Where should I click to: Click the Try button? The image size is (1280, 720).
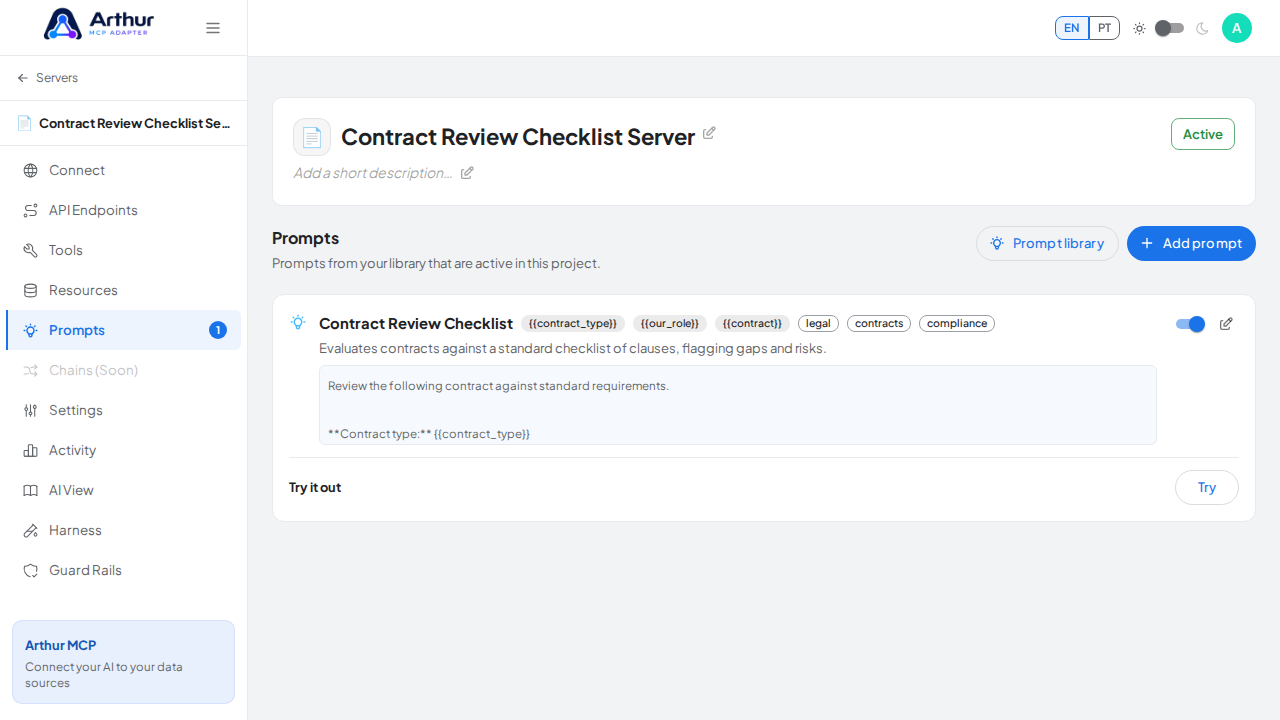(x=1207, y=487)
